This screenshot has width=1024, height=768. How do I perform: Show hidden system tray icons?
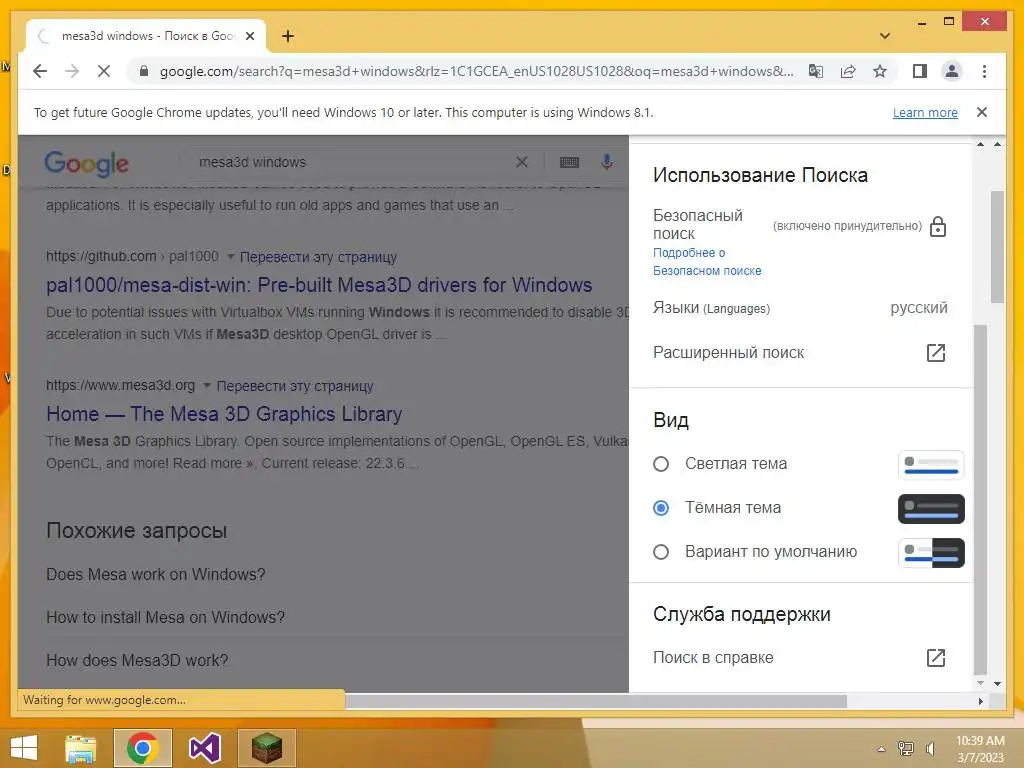click(881, 749)
